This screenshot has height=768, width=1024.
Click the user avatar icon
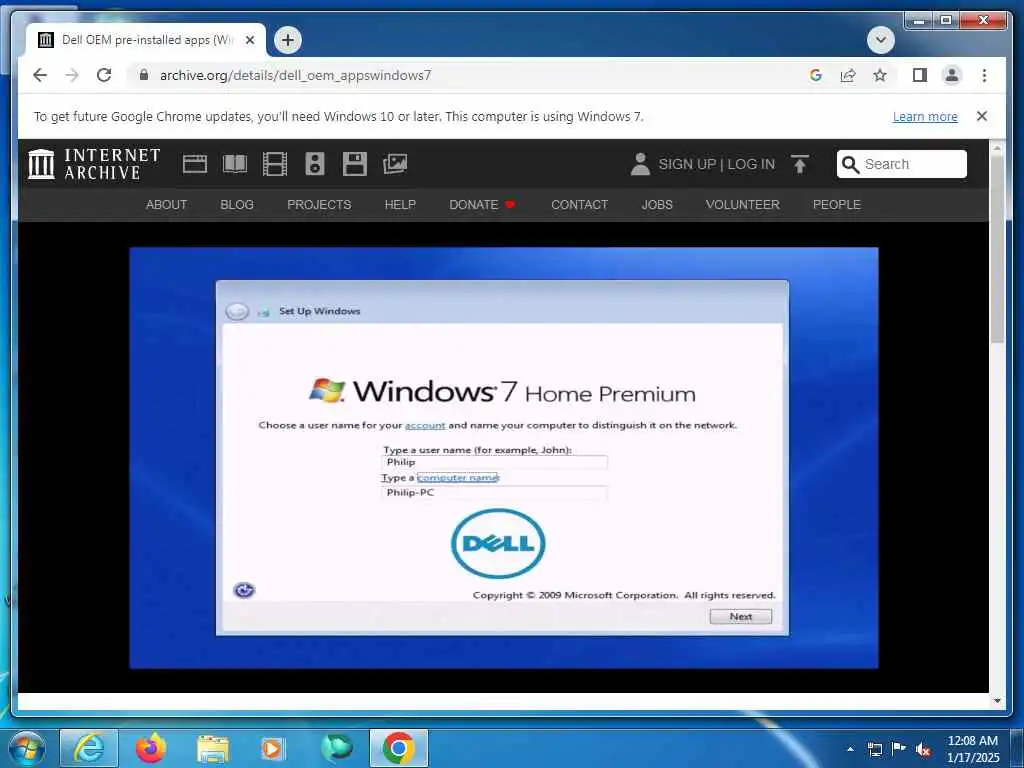[x=640, y=164]
